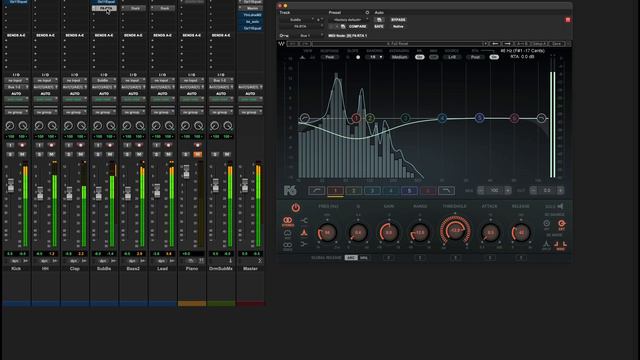Viewport: 640px width, 360px height.
Task: Go to previous preset arrow
Action: (495, 44)
